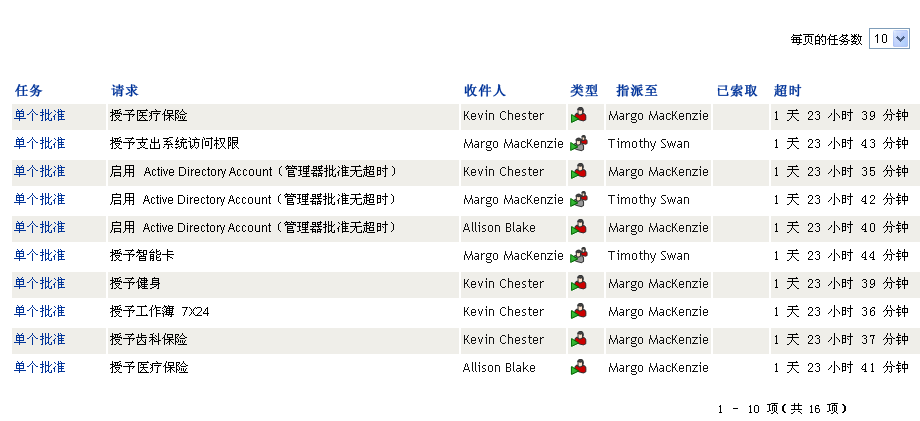This screenshot has width=920, height=421.
Task: Click type icon in 授予健身 row
Action: (x=579, y=284)
